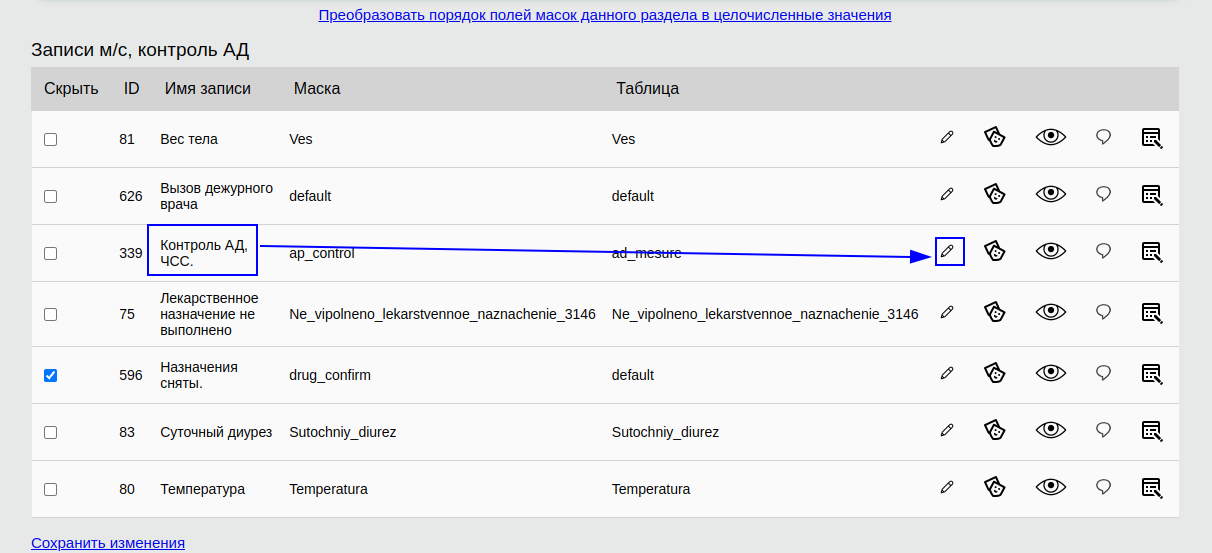Check the hide checkbox for Вес тела

coord(51,139)
